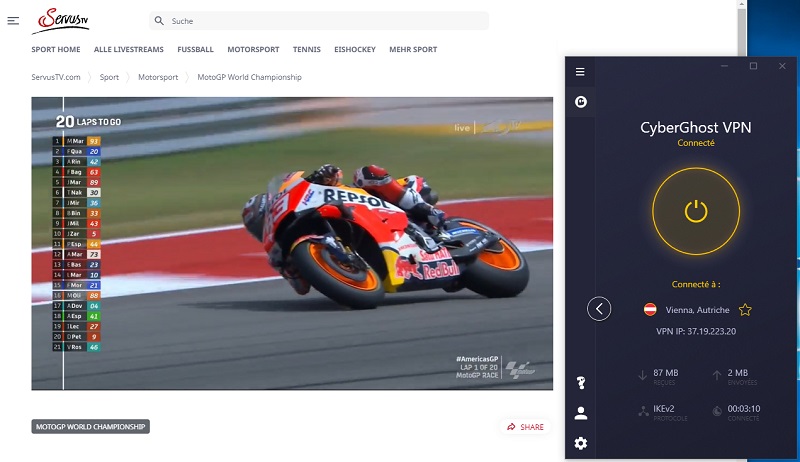Screen dimensions: 800x462
Task: Open the TENNIS section
Action: (x=307, y=49)
